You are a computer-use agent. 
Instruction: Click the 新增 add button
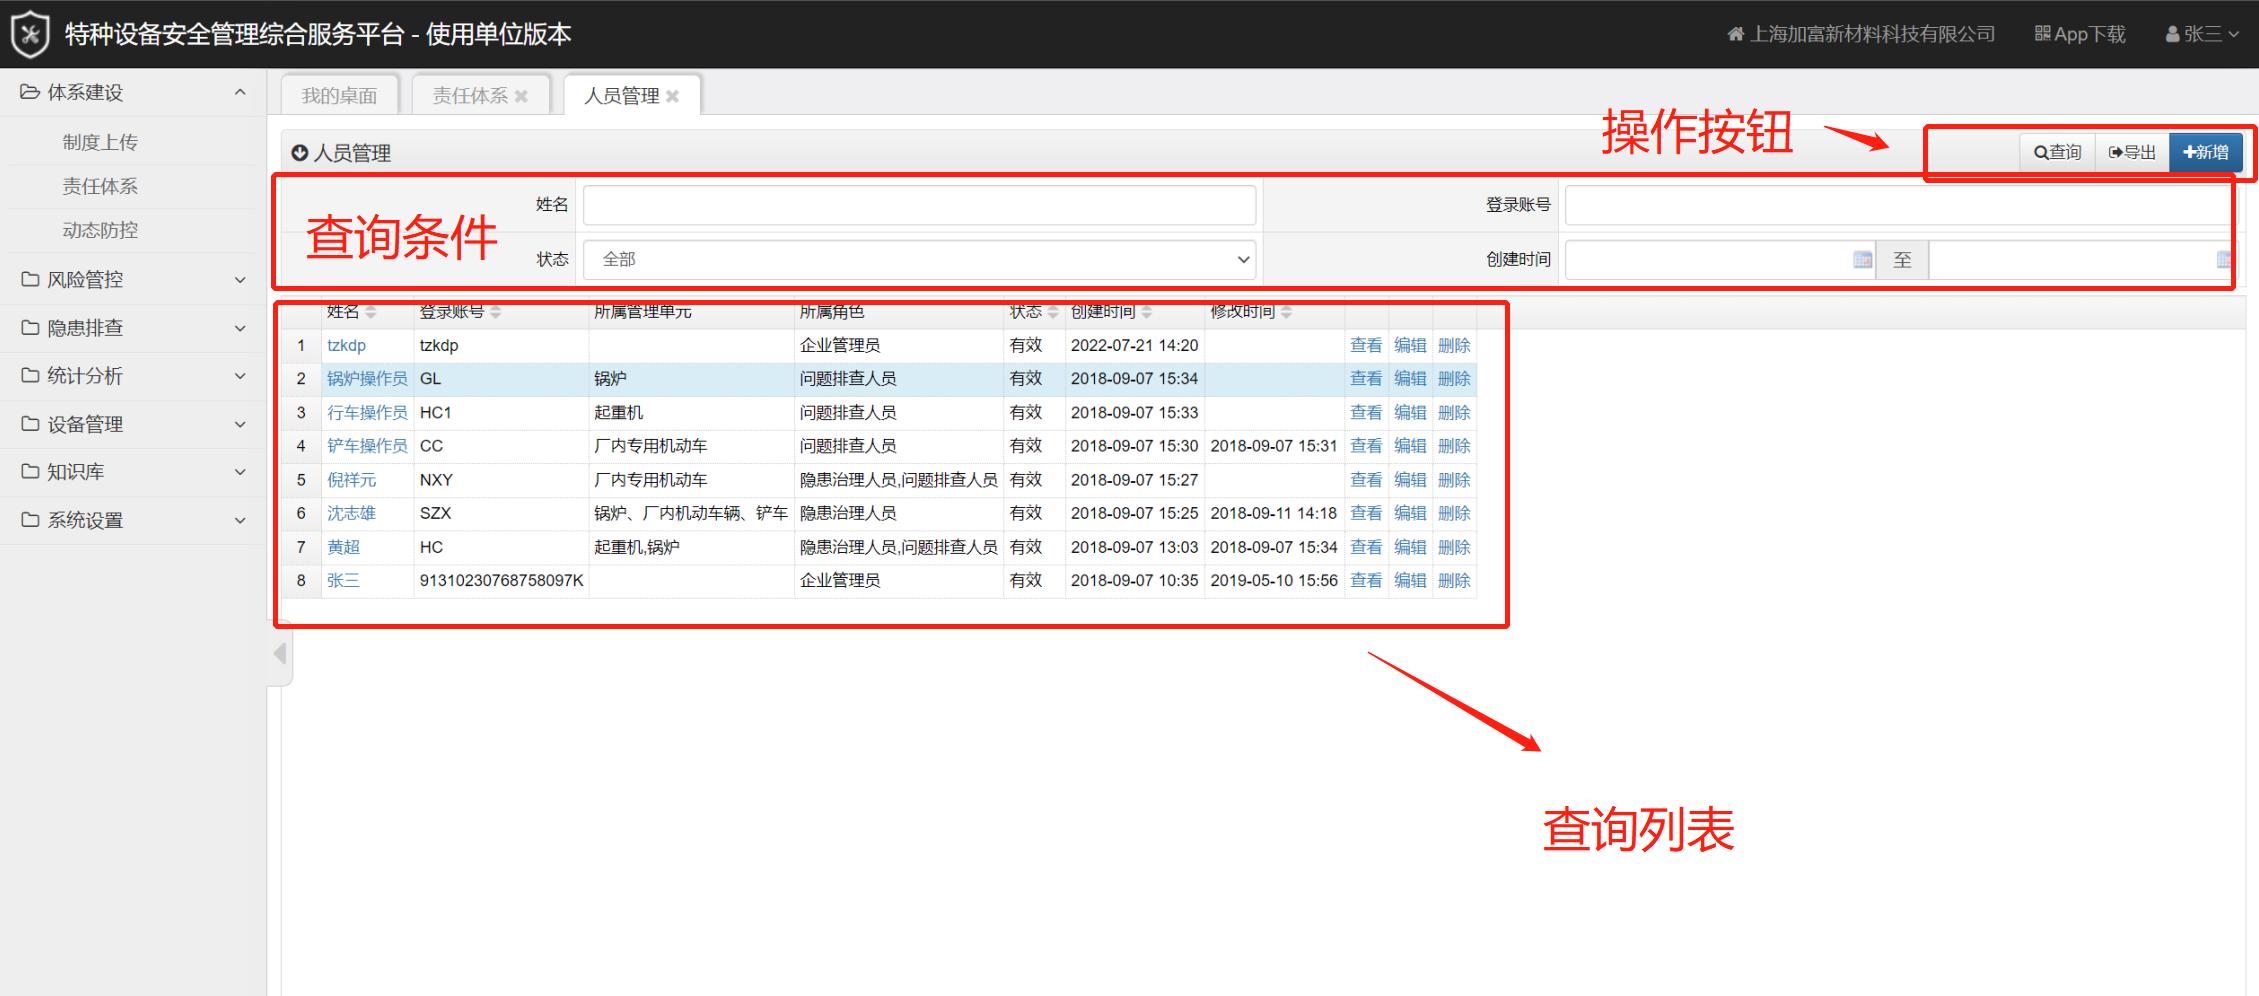(2205, 153)
